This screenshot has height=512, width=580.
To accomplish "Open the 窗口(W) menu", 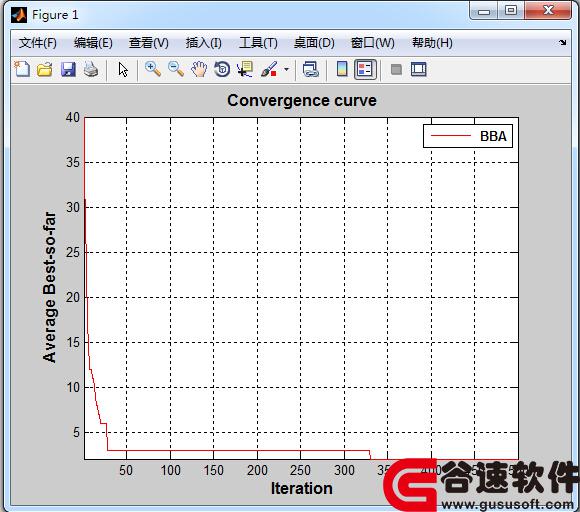I will coord(372,43).
